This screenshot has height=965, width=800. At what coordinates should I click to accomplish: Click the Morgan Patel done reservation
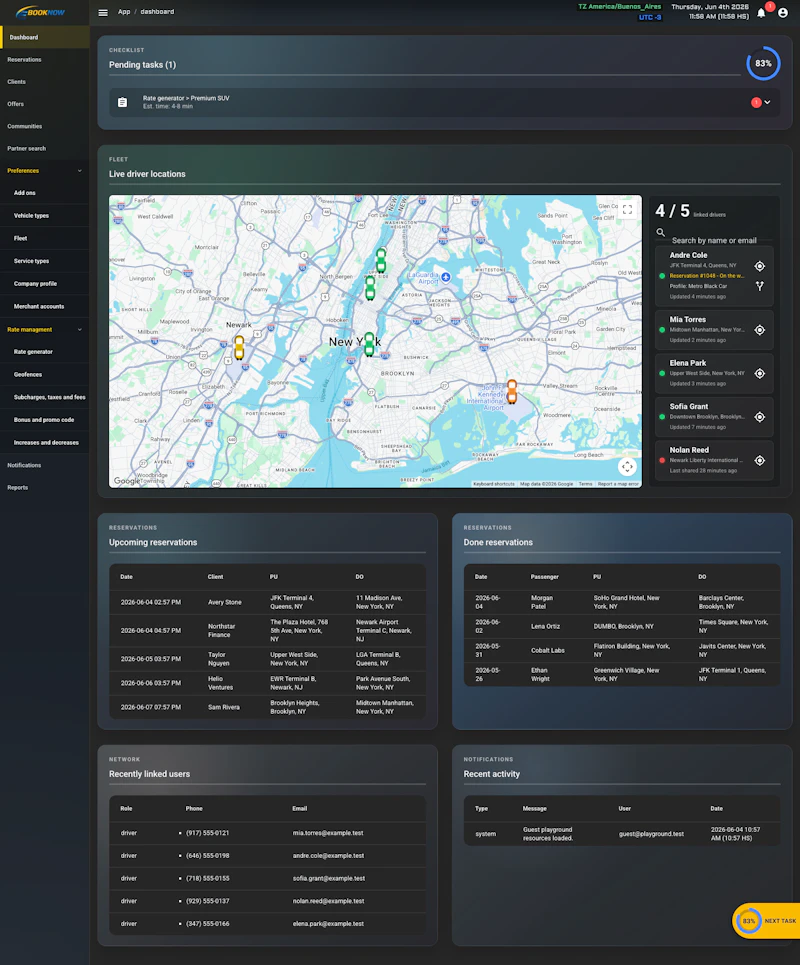tap(622, 602)
